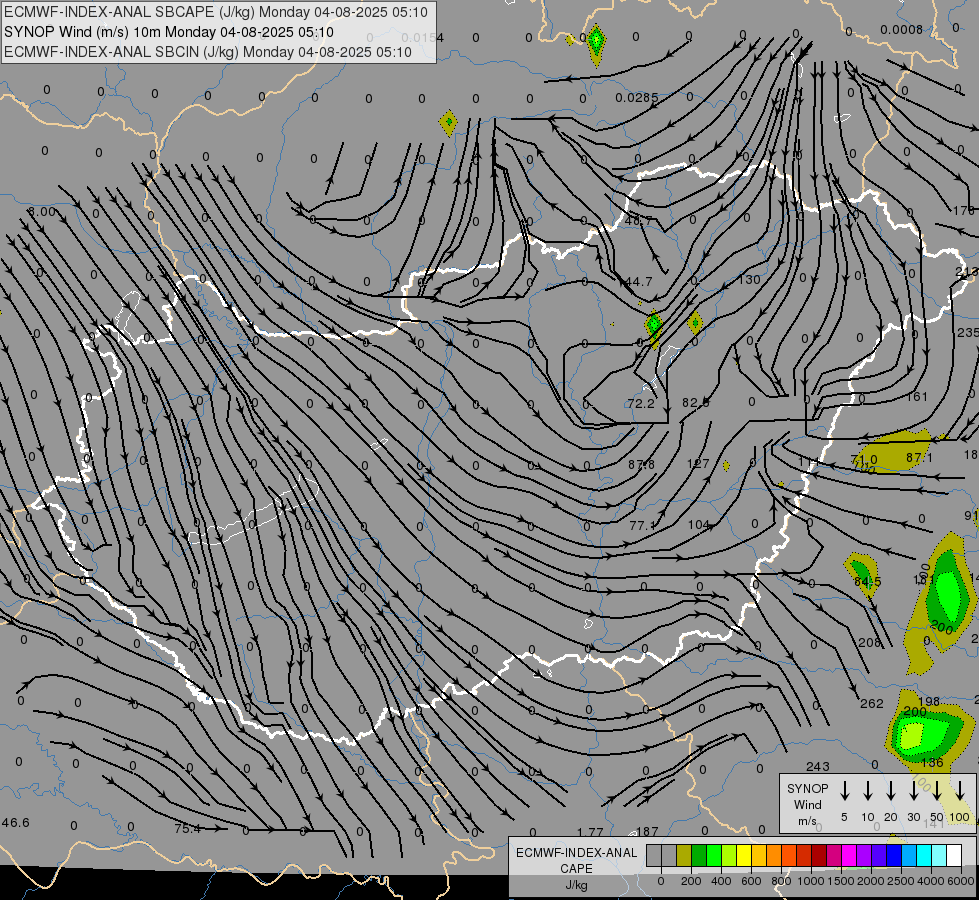Pick the white swatch in CAPE legend
979x900 pixels.
[954, 855]
